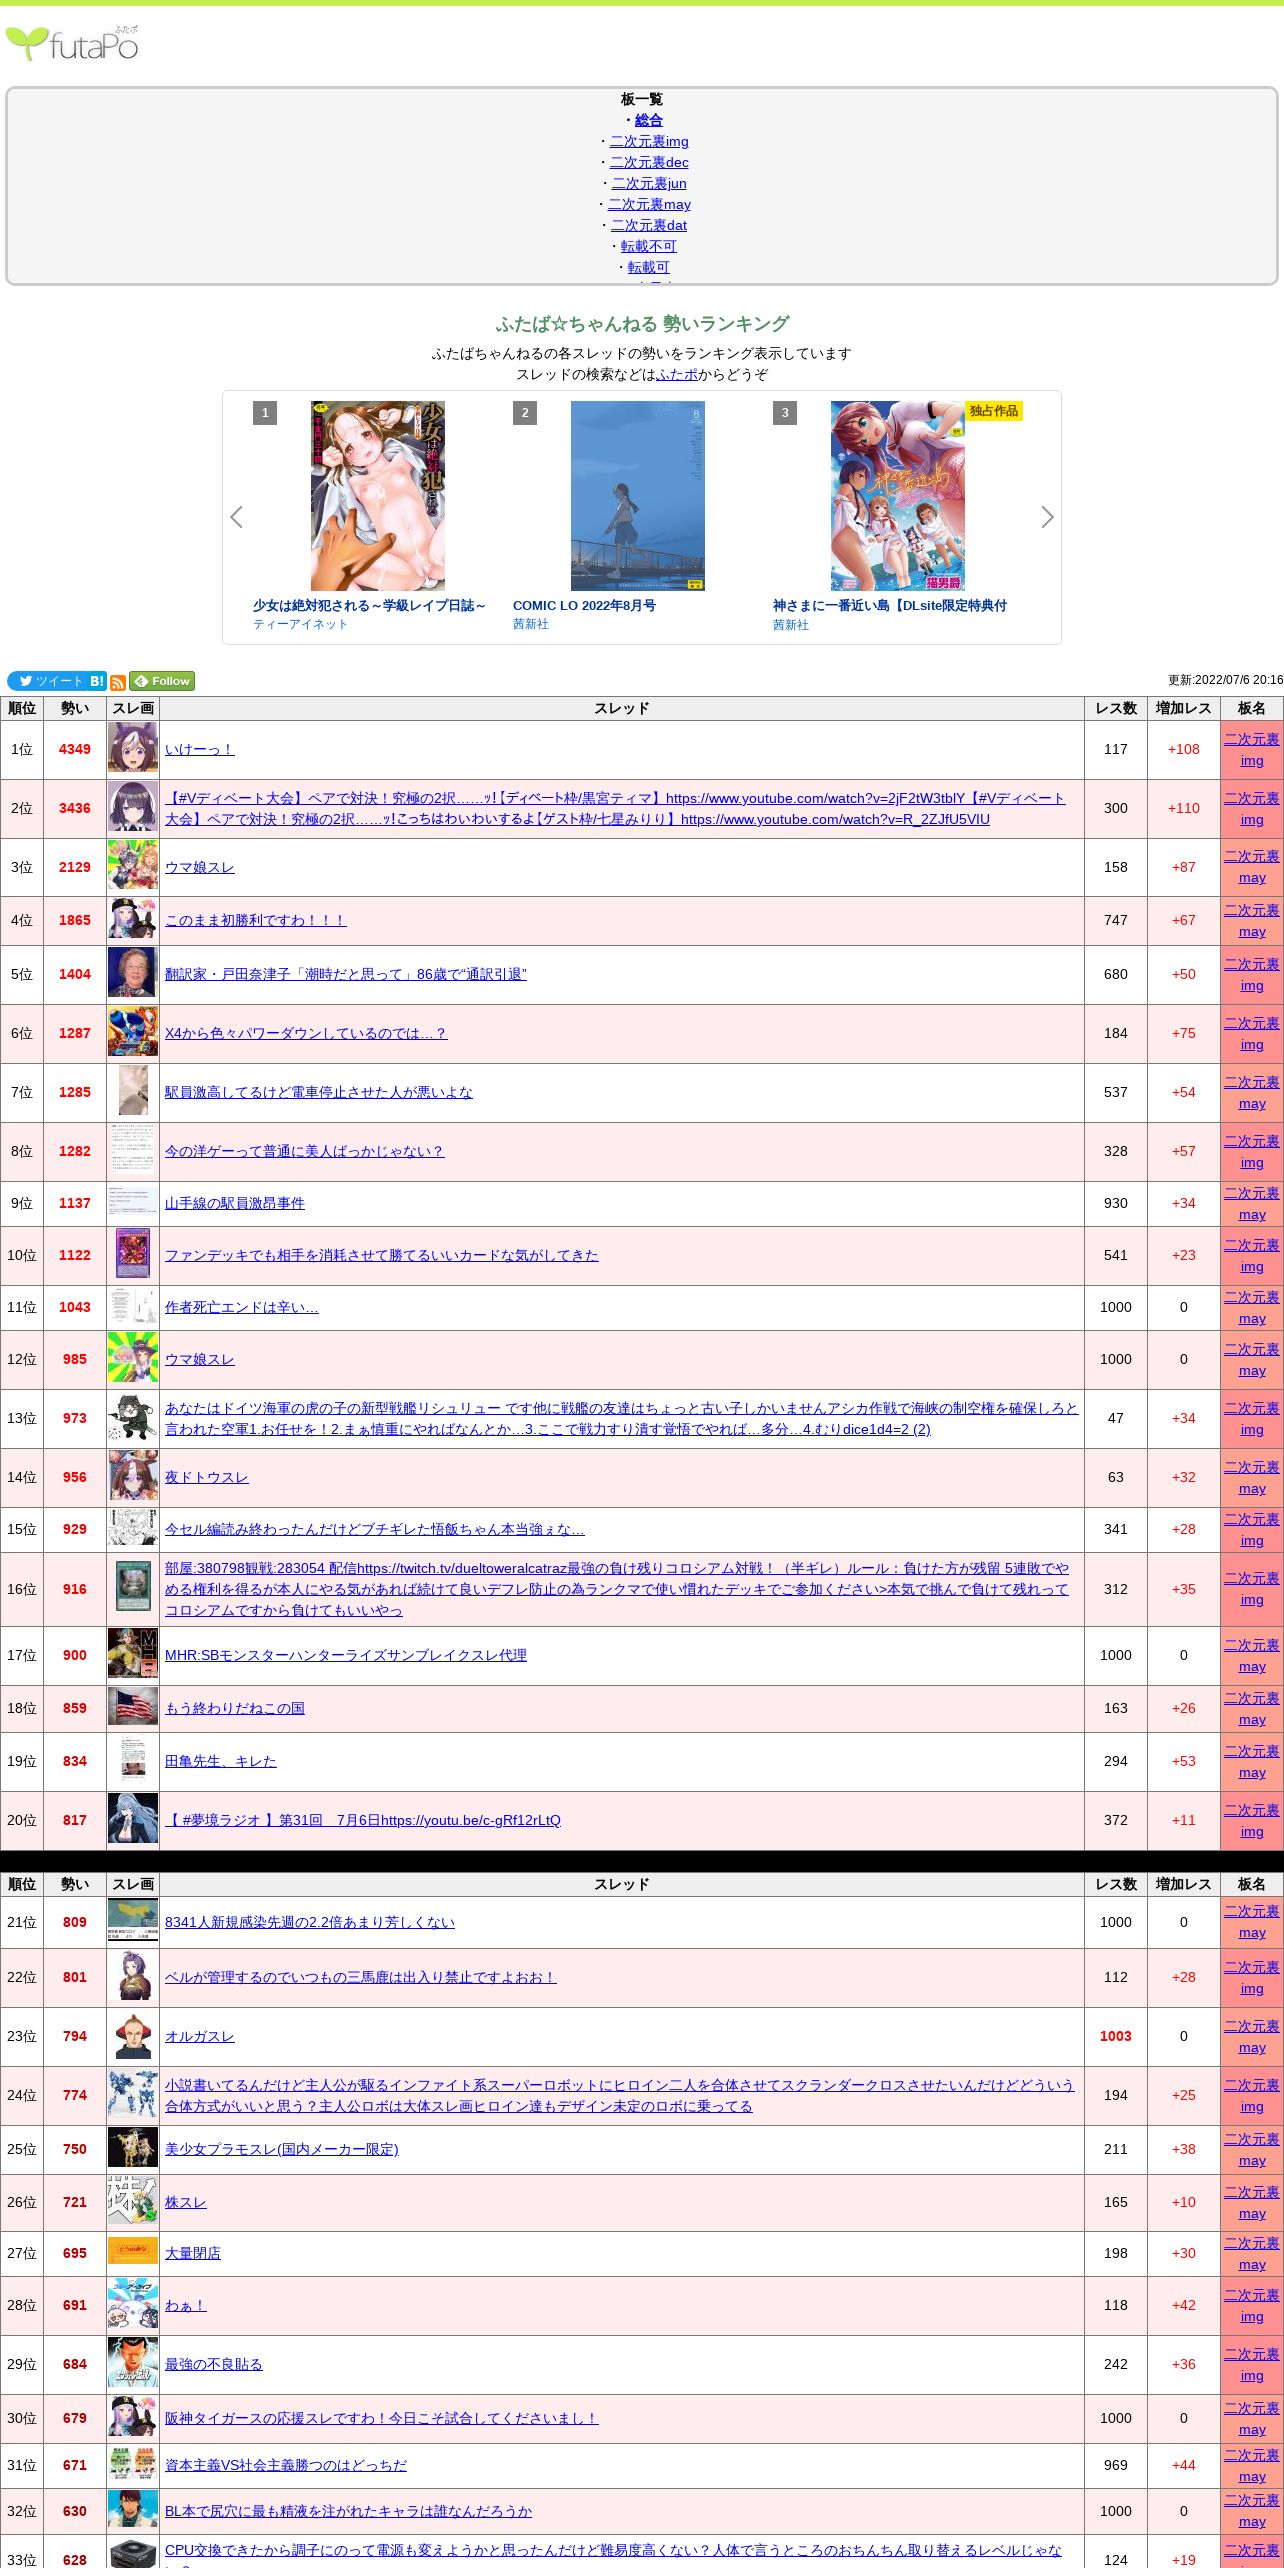1284x2568 pixels.
Task: Open the orange RSS feed icon
Action: coord(118,682)
